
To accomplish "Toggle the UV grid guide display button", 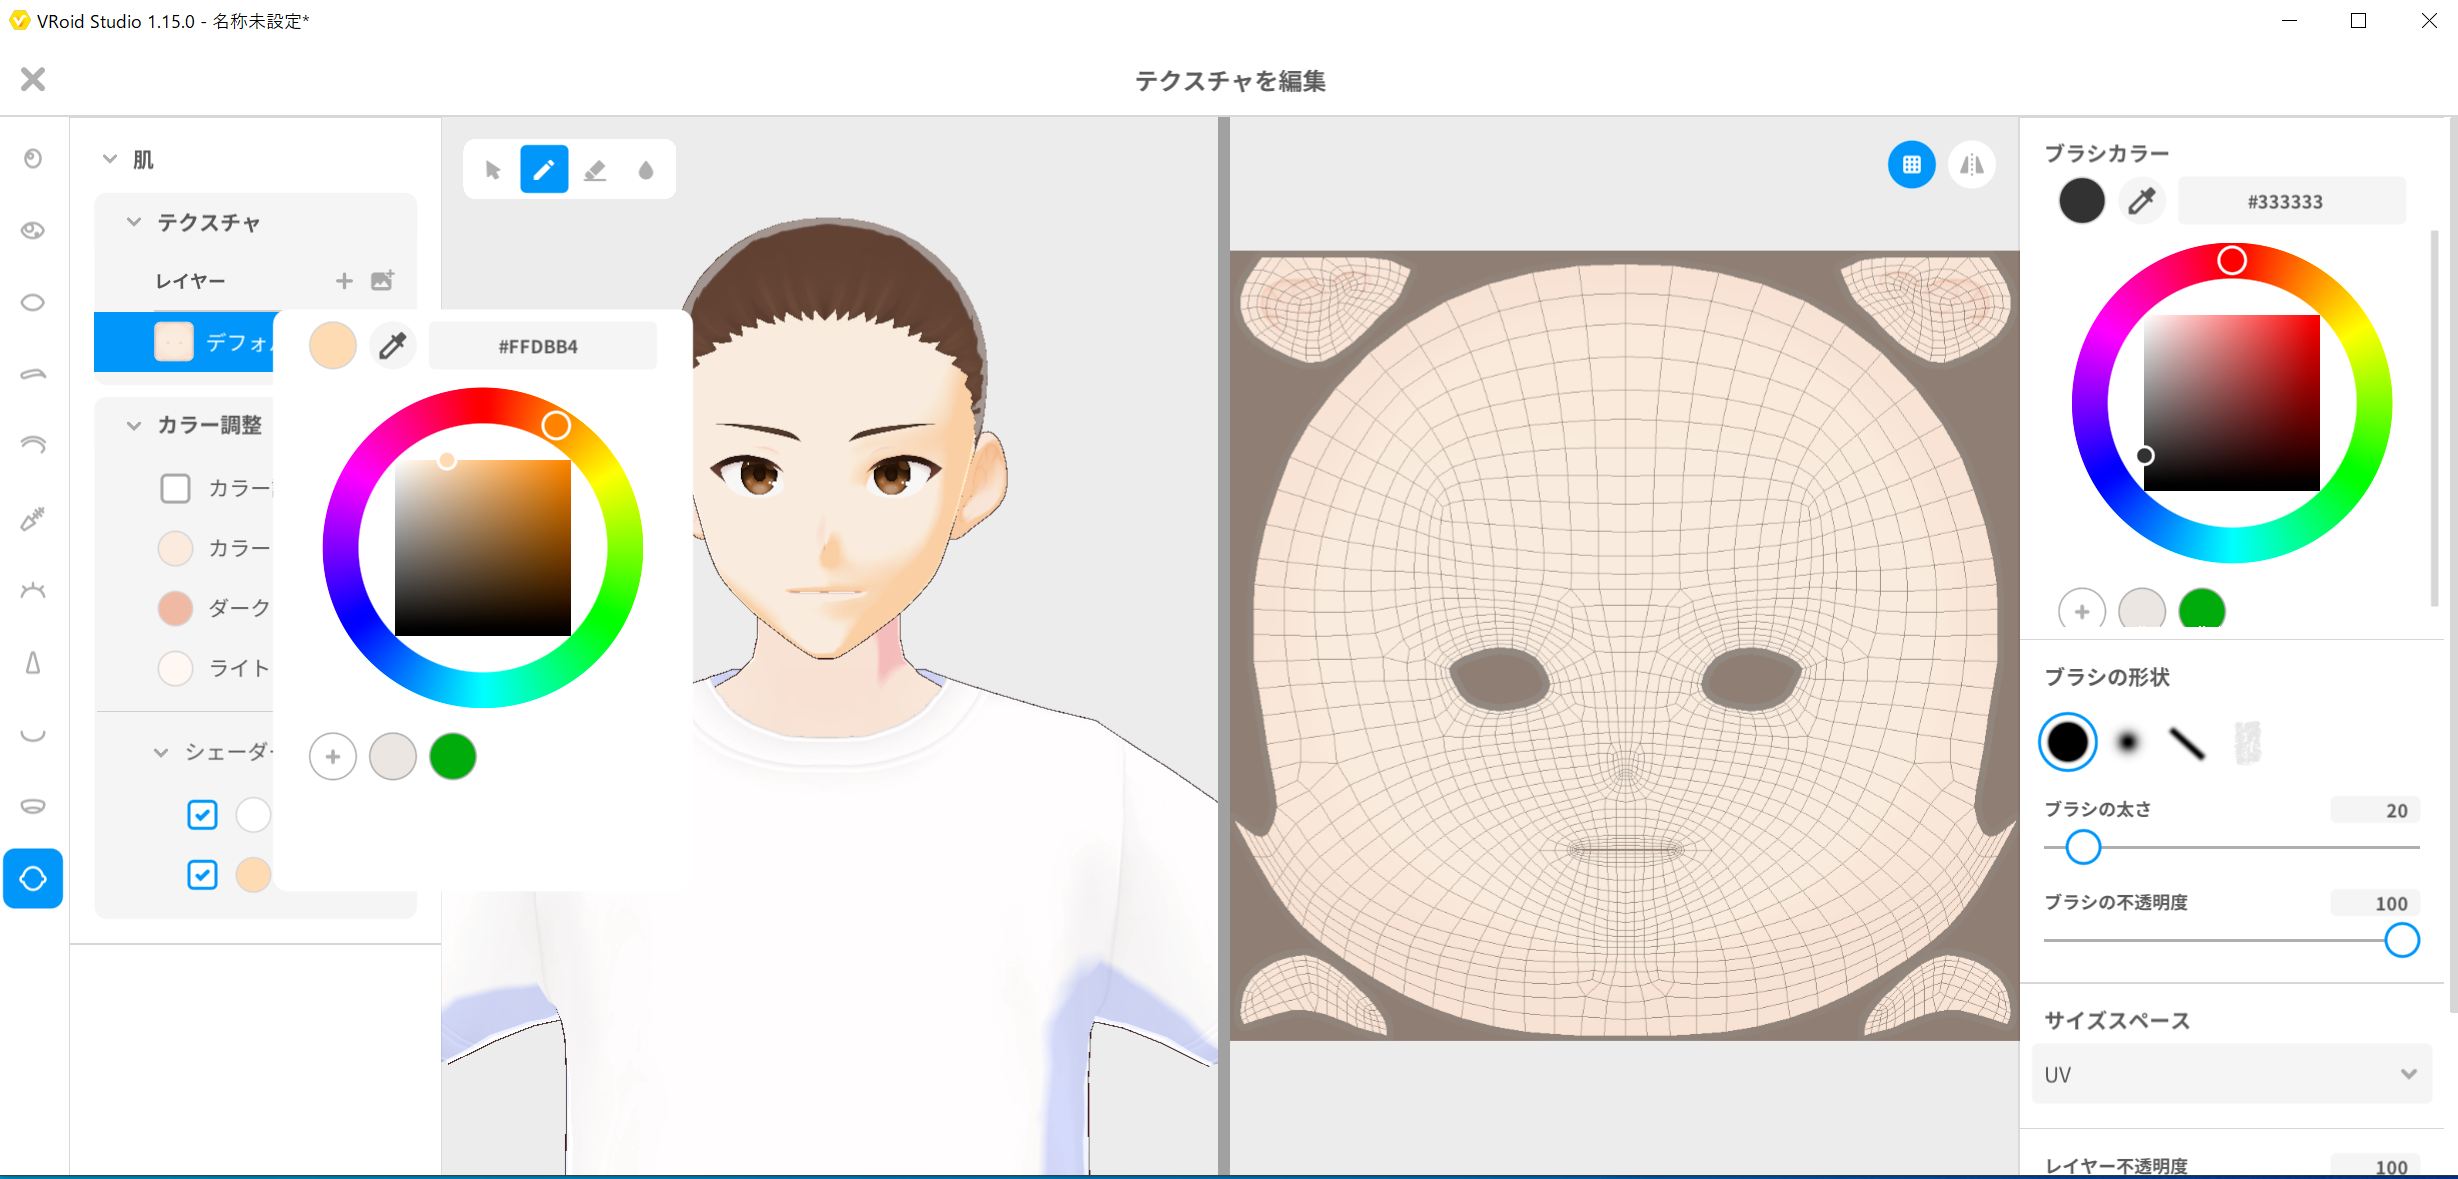I will (1911, 165).
